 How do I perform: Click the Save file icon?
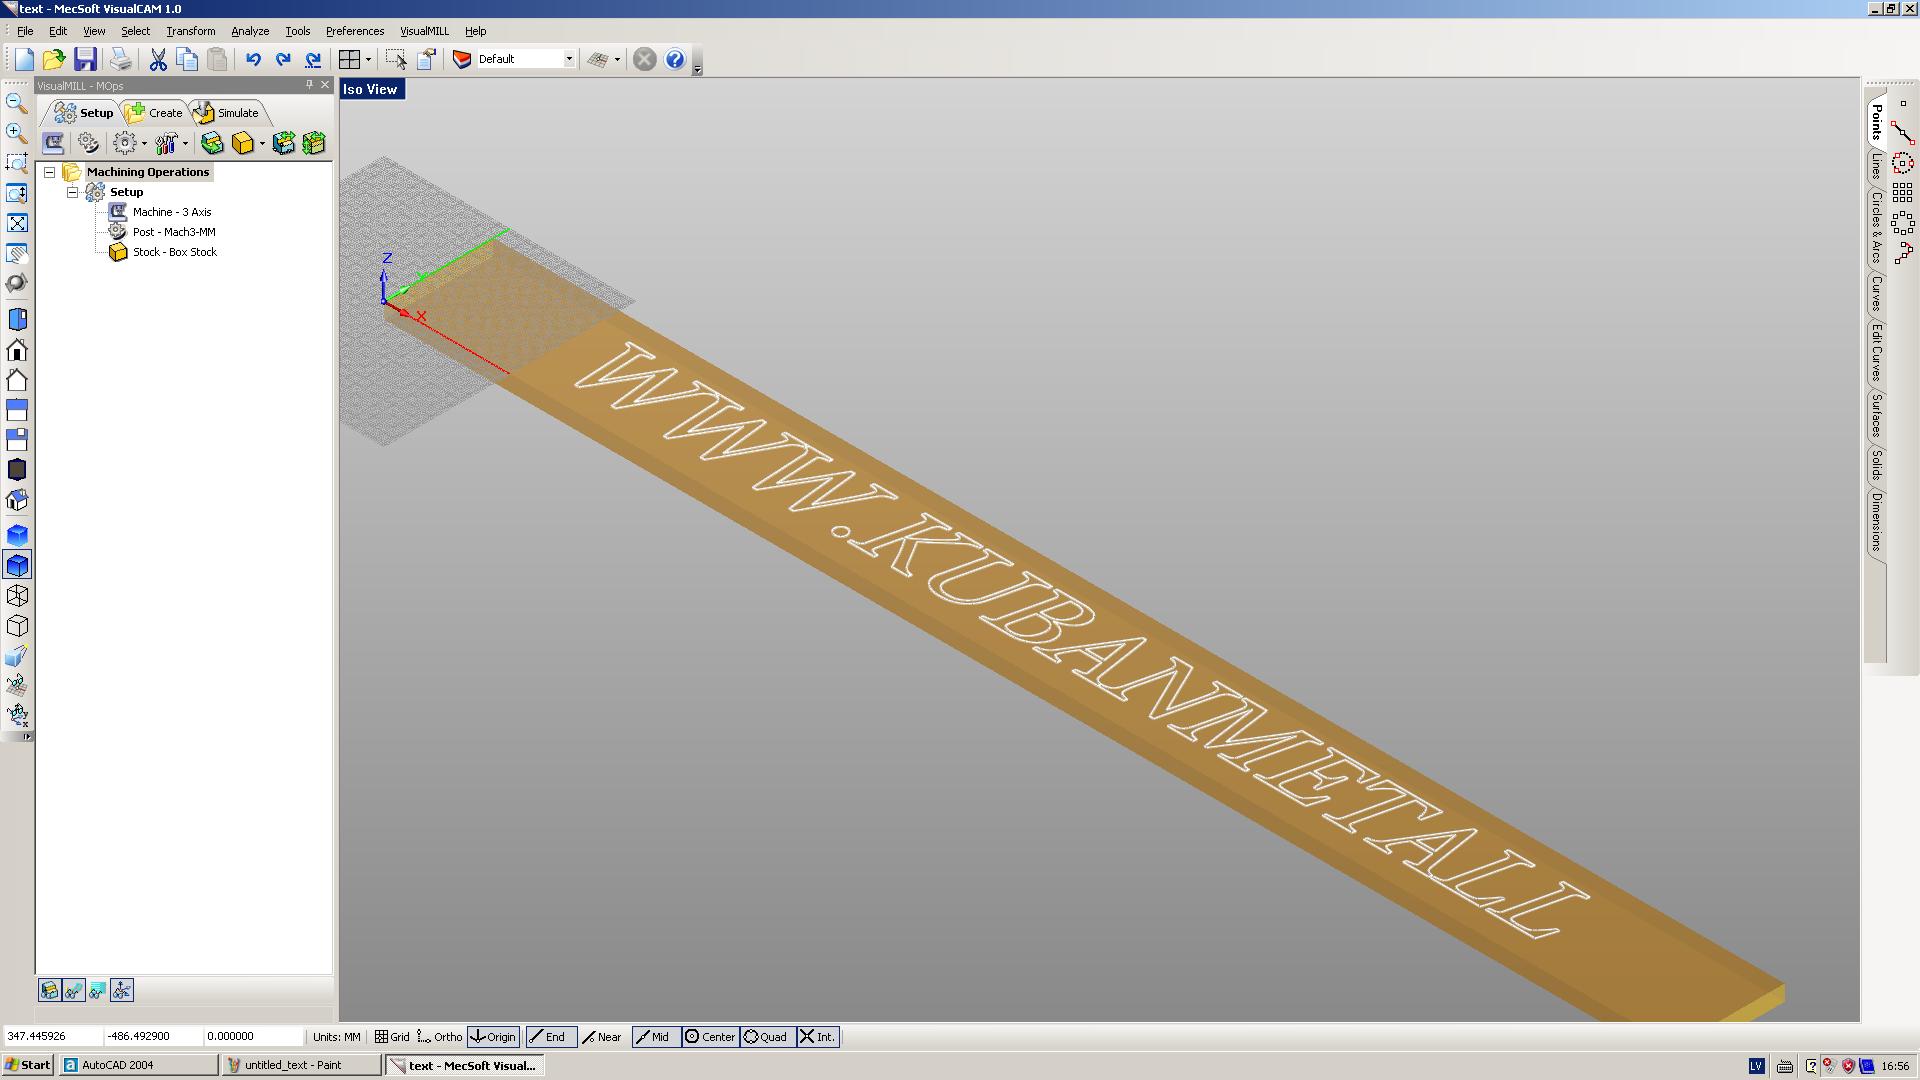[85, 59]
